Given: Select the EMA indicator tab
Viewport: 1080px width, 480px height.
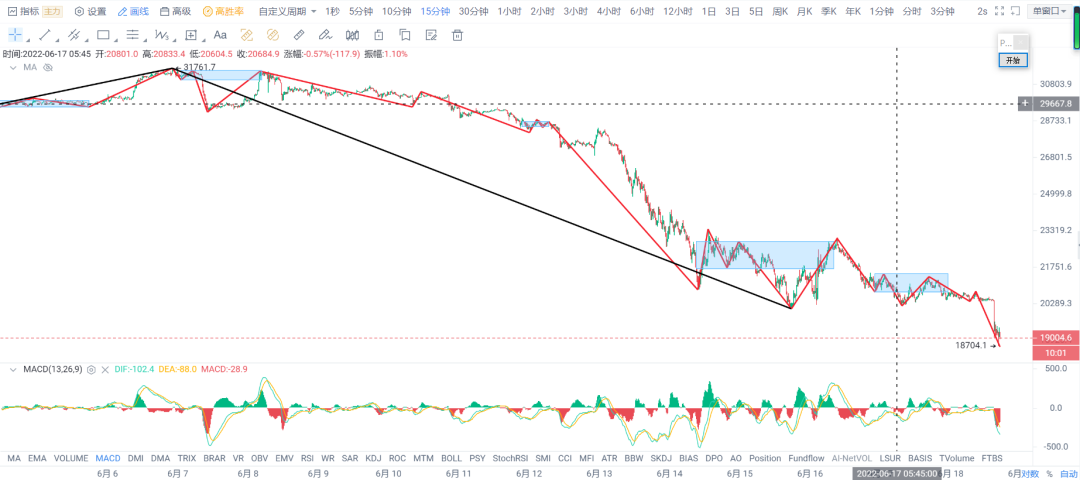Looking at the screenshot, I should (x=38, y=458).
